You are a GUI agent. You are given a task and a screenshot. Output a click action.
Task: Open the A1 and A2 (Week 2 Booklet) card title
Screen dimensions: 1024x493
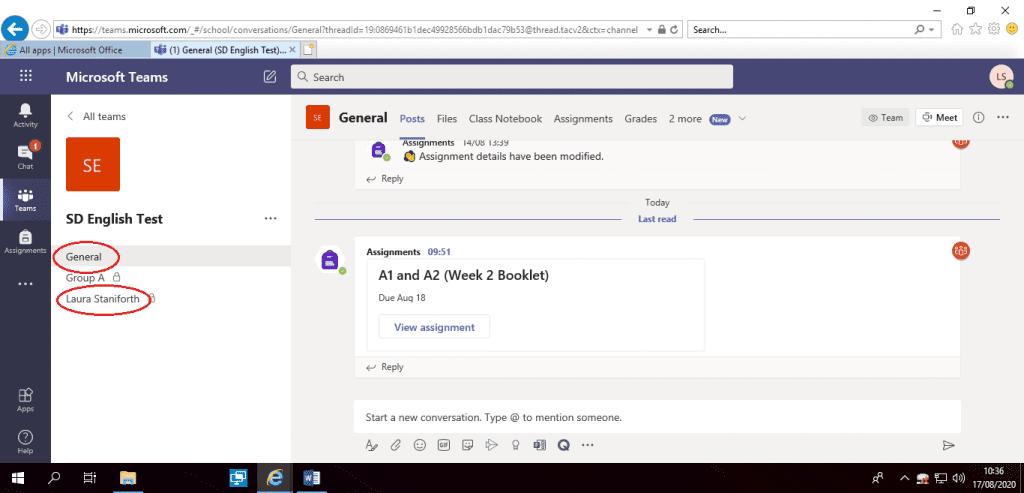point(464,276)
